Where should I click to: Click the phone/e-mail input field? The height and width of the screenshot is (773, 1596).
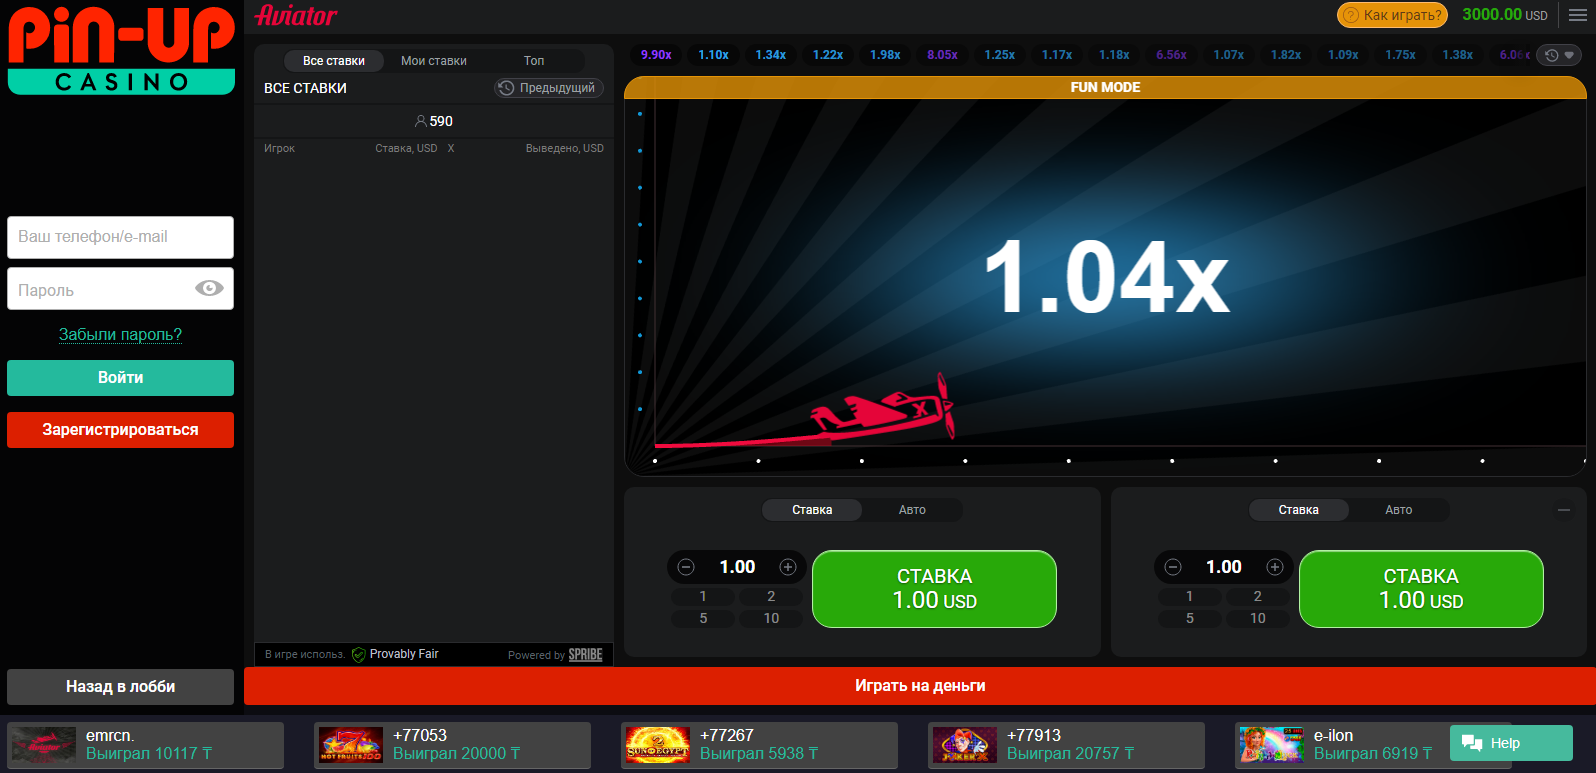tap(120, 237)
